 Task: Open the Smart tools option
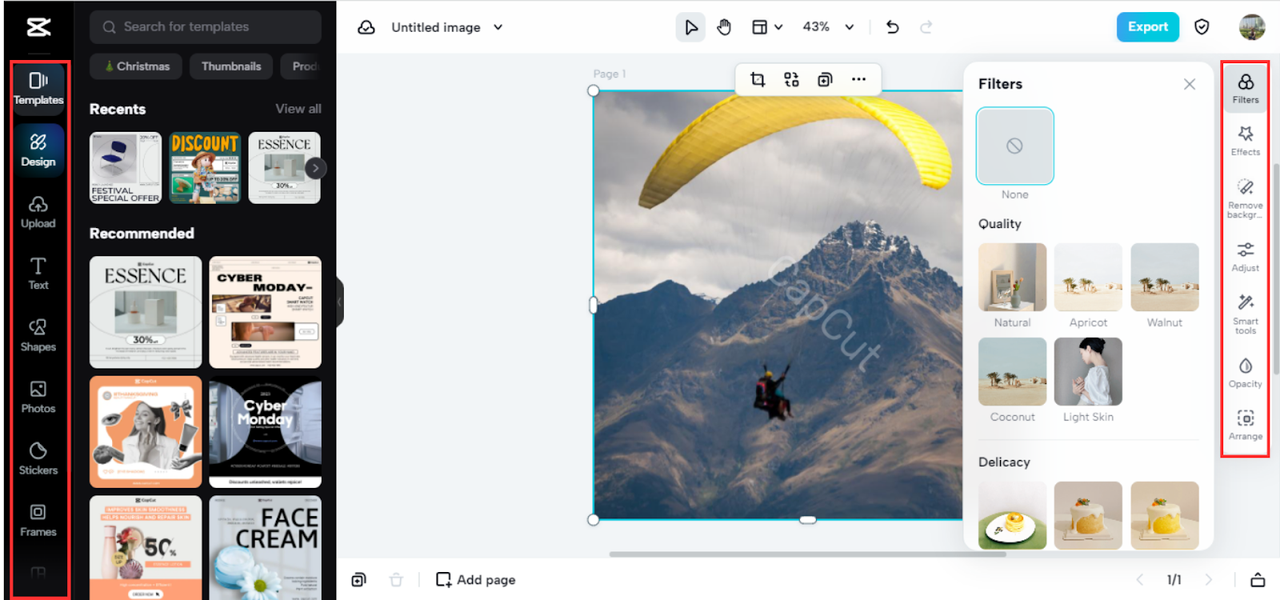point(1245,313)
